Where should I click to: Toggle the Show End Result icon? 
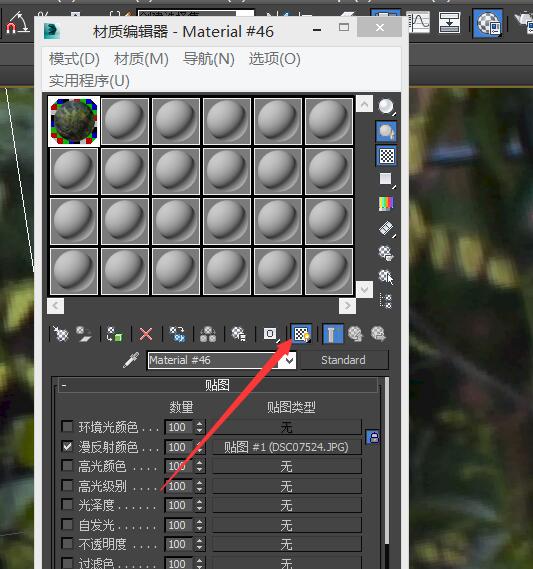pyautogui.click(x=332, y=334)
